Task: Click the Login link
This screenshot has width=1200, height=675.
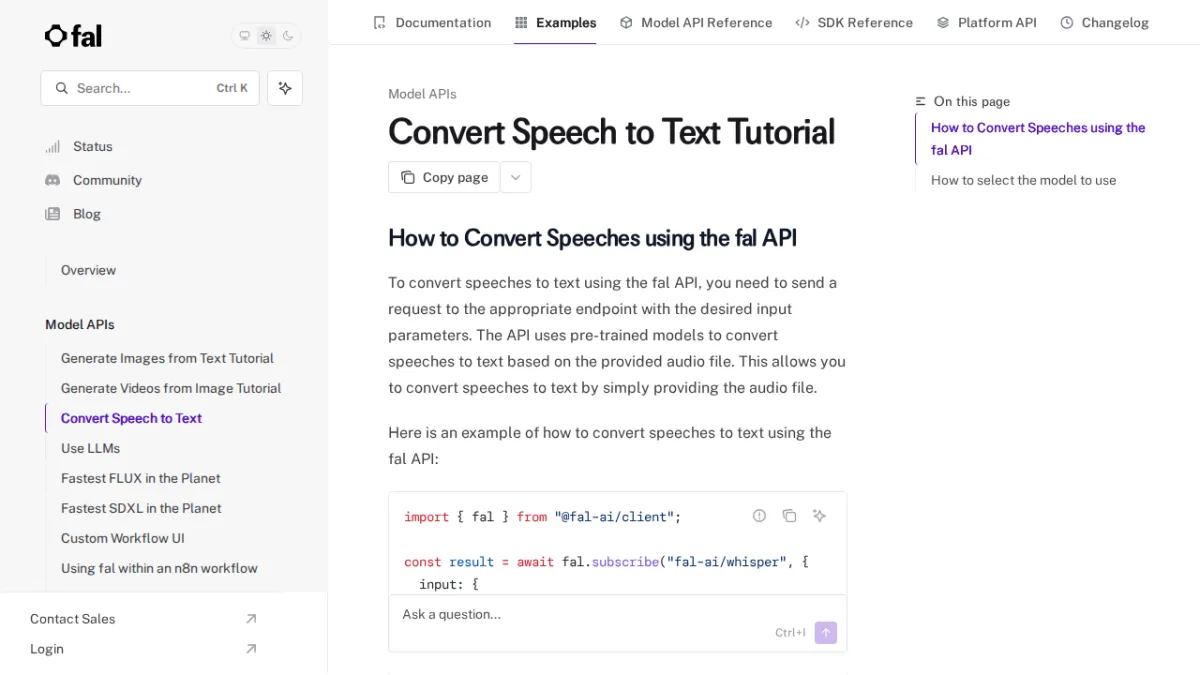Action: point(144,649)
